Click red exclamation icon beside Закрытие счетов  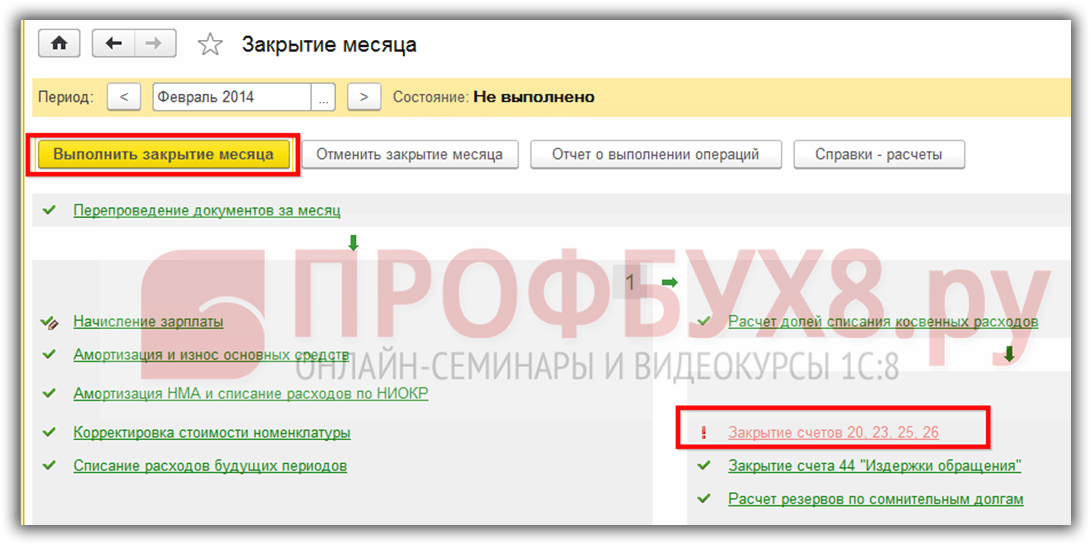coord(703,433)
